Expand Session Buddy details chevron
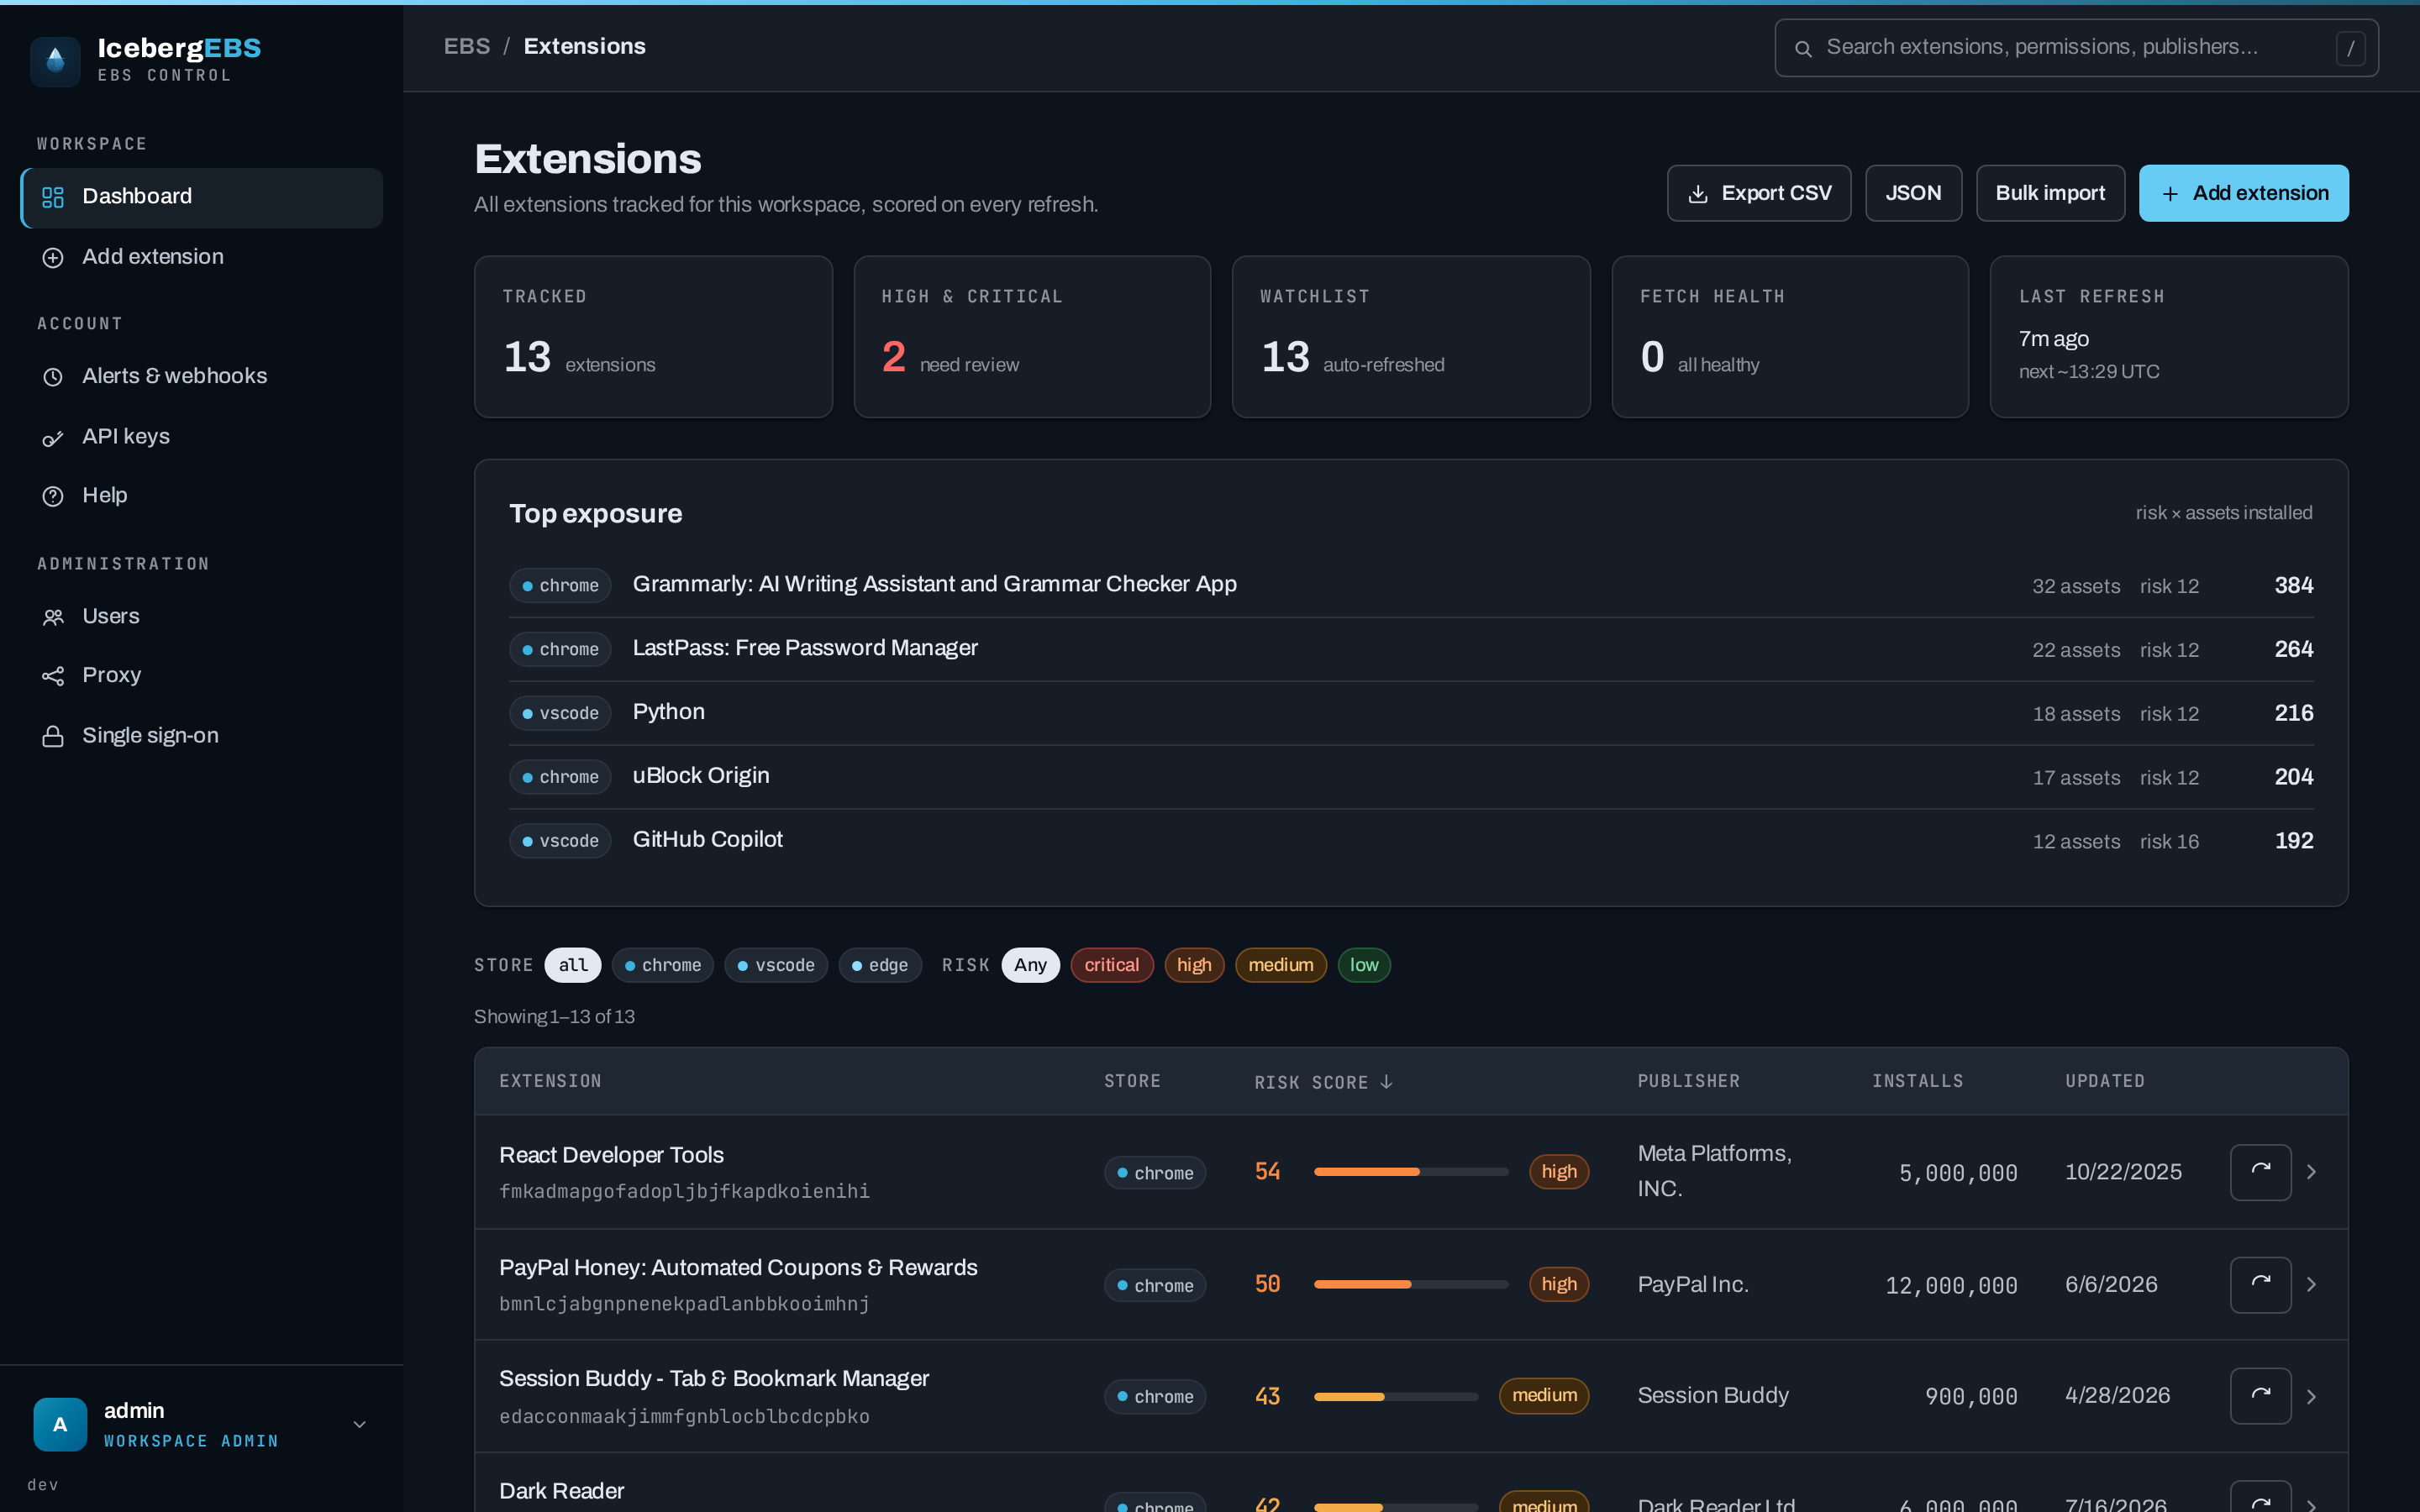The height and width of the screenshot is (1512, 2420). pos(2312,1396)
